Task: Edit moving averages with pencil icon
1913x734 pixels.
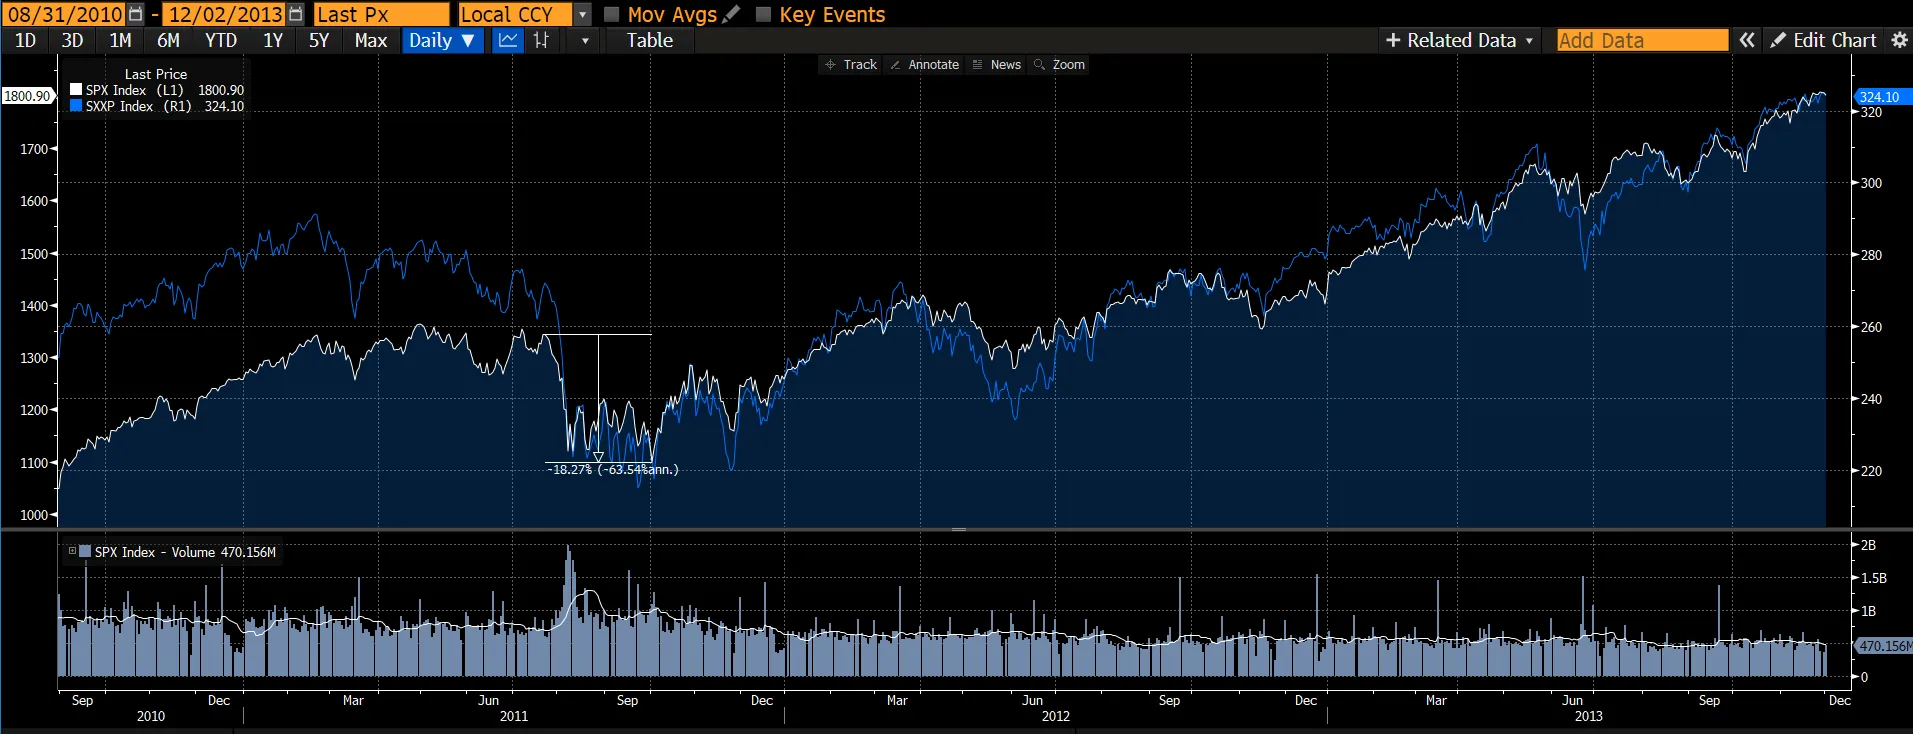Action: point(731,14)
